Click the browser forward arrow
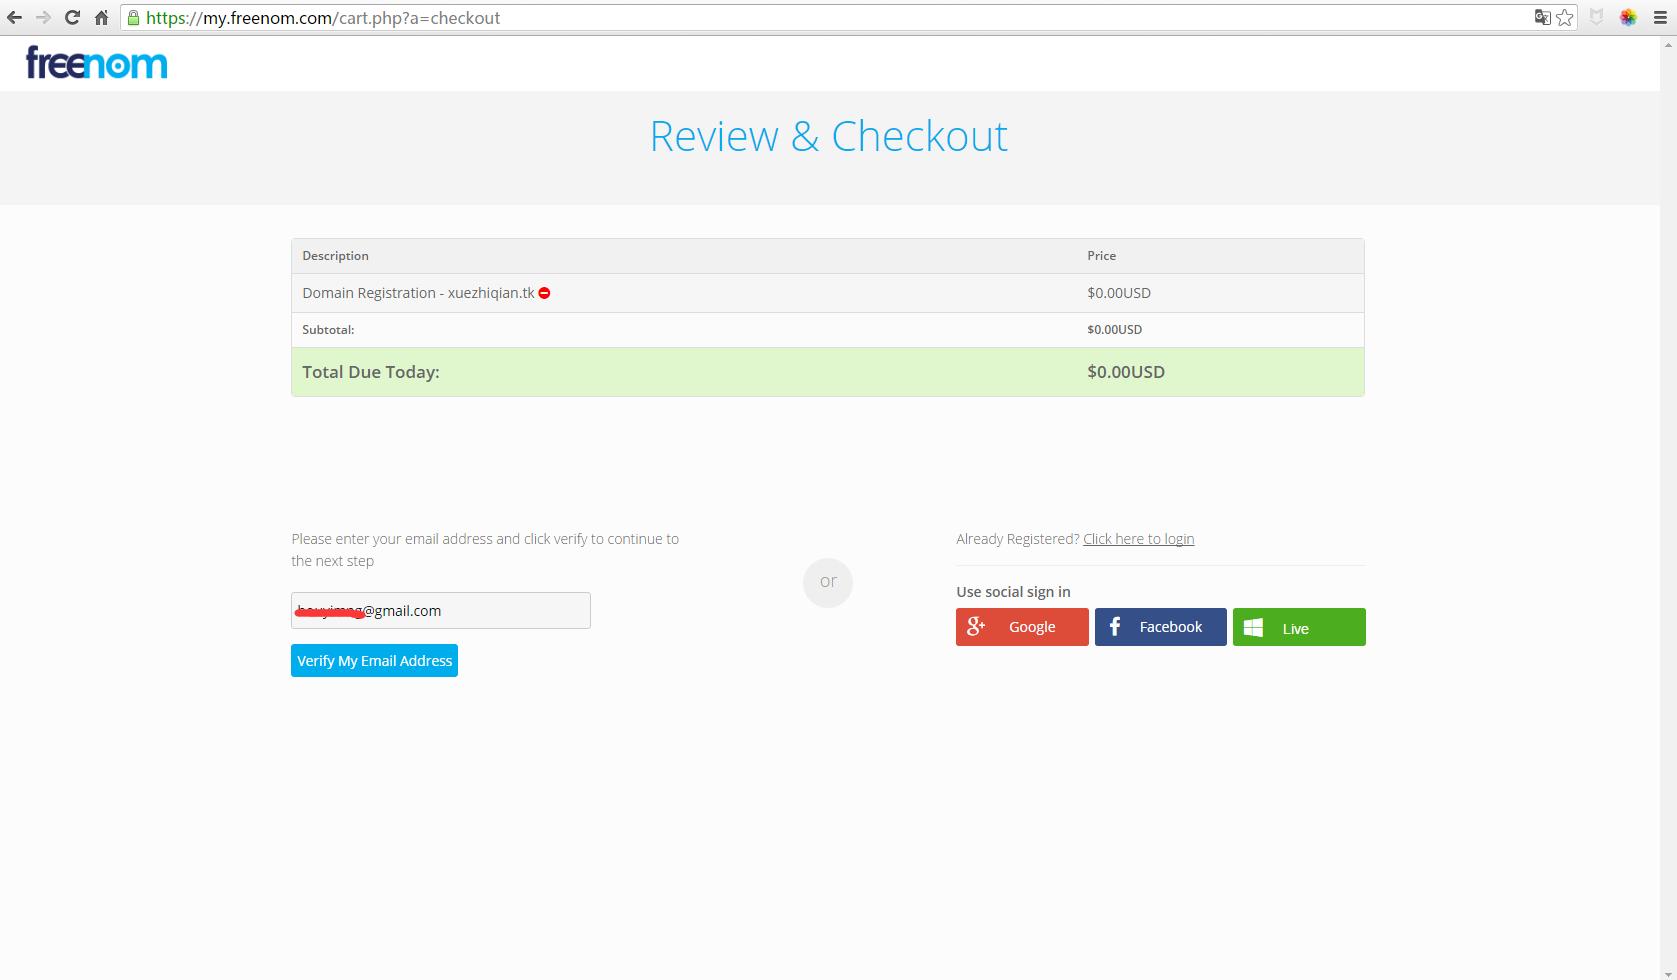The image size is (1677, 980). coord(43,18)
